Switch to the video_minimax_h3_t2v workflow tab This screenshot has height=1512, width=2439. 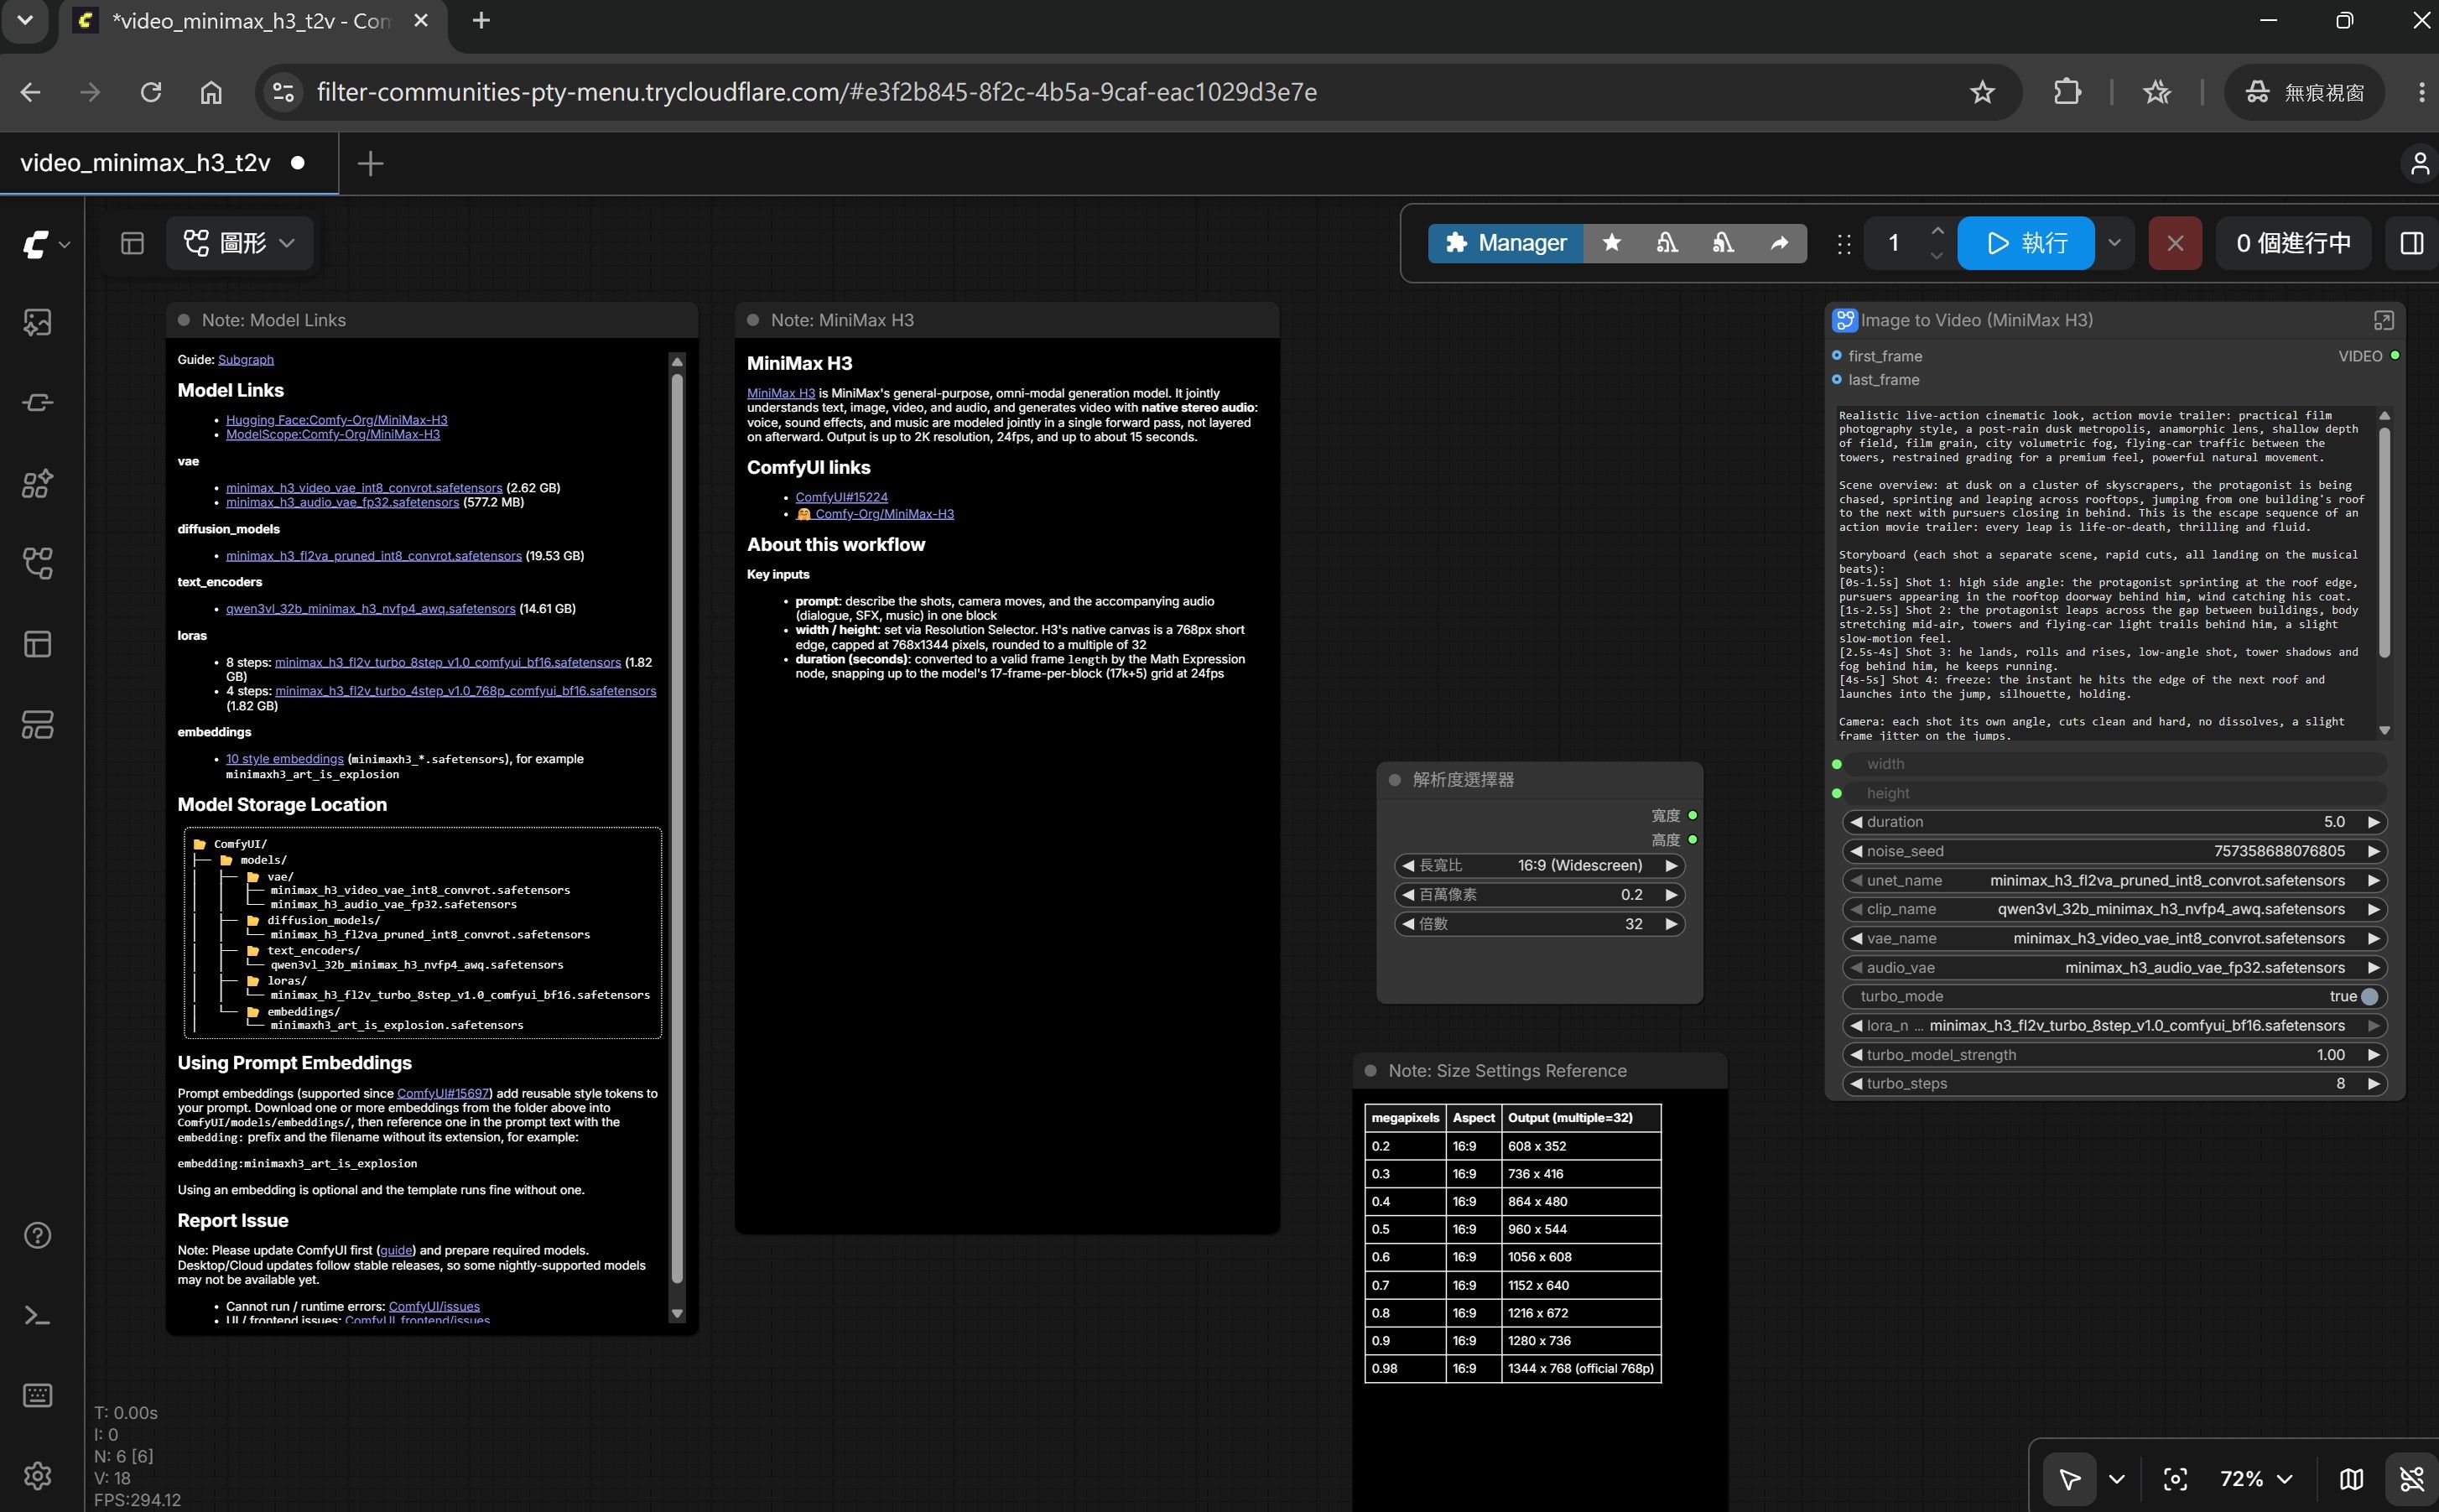[146, 163]
